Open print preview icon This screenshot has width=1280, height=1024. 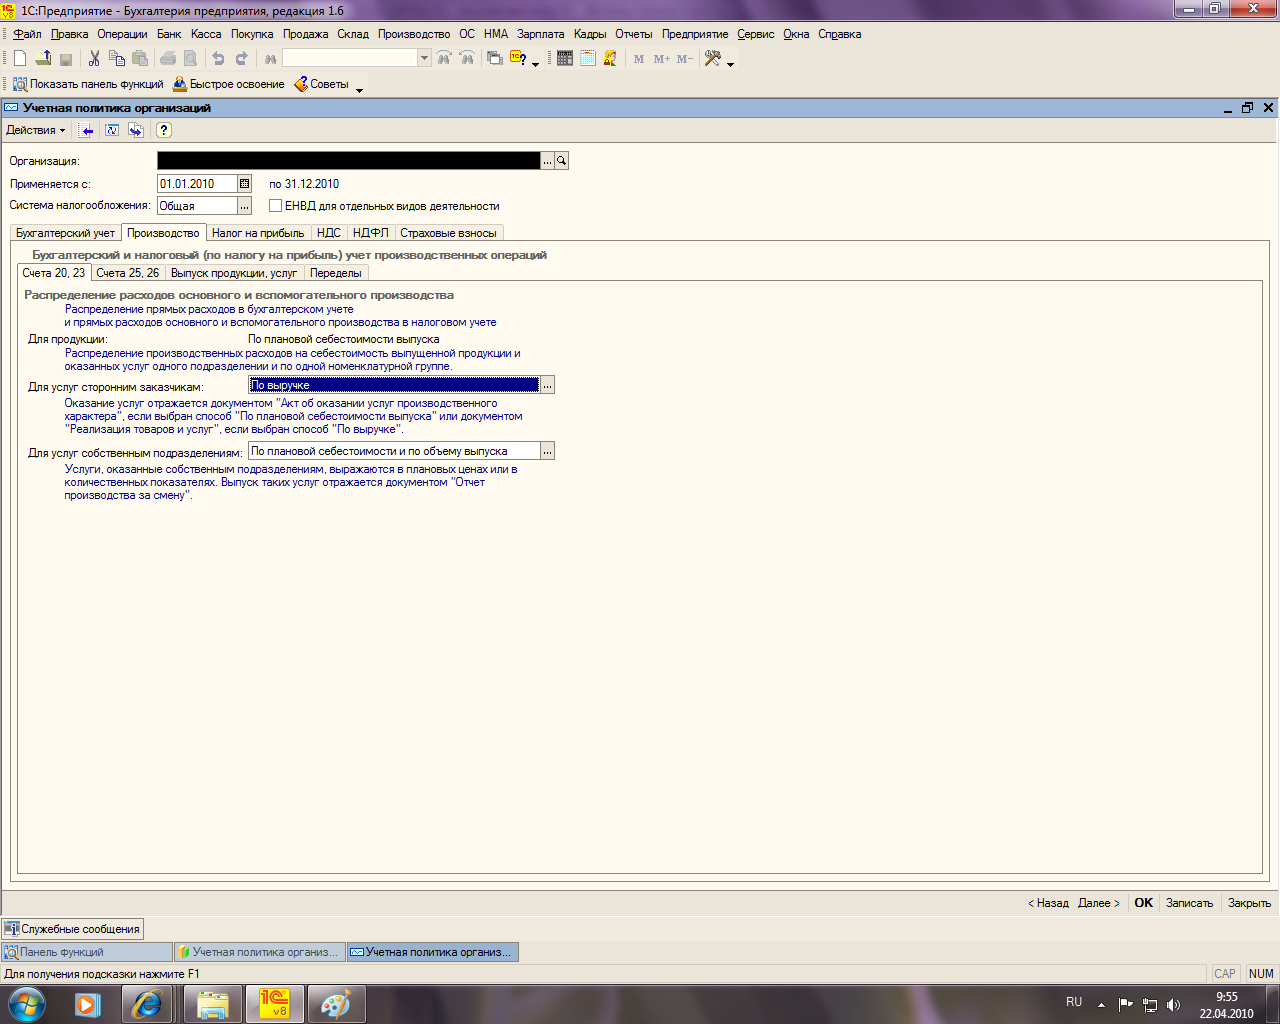(190, 59)
